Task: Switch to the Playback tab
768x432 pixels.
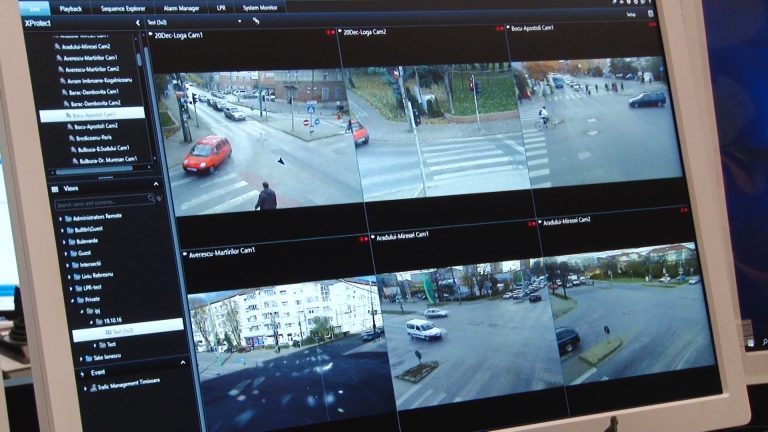Action: pos(71,8)
